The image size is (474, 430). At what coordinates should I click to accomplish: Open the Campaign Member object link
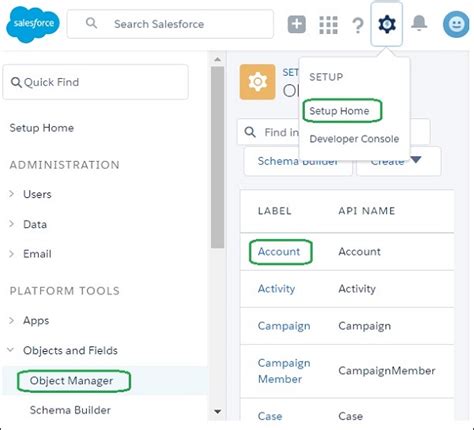(284, 371)
